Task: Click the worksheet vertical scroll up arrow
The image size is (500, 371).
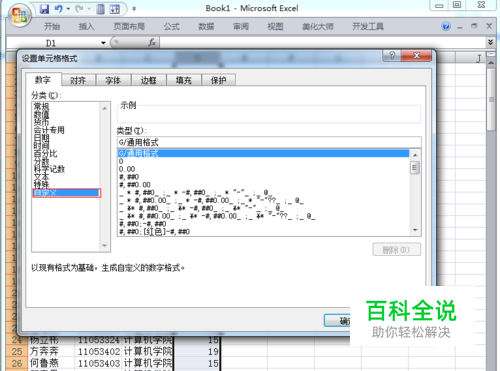Action: coord(491,63)
